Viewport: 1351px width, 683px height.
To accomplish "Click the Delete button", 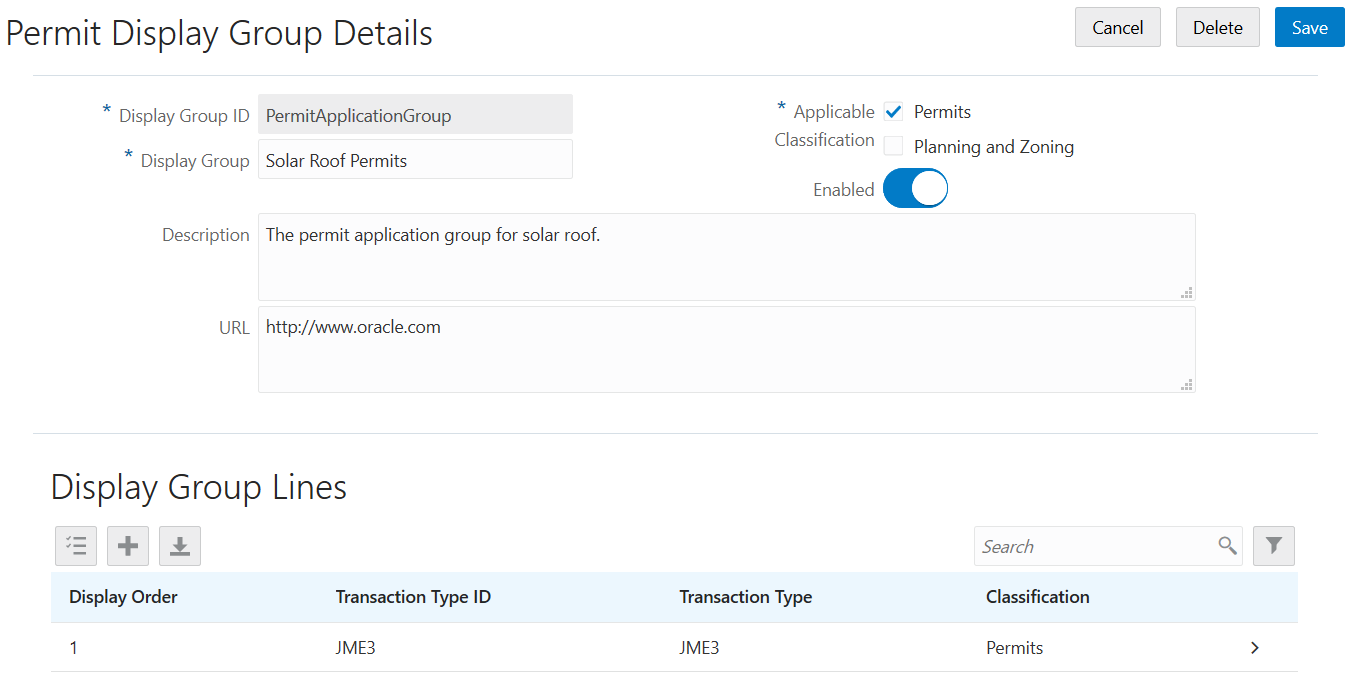I will click(x=1217, y=27).
